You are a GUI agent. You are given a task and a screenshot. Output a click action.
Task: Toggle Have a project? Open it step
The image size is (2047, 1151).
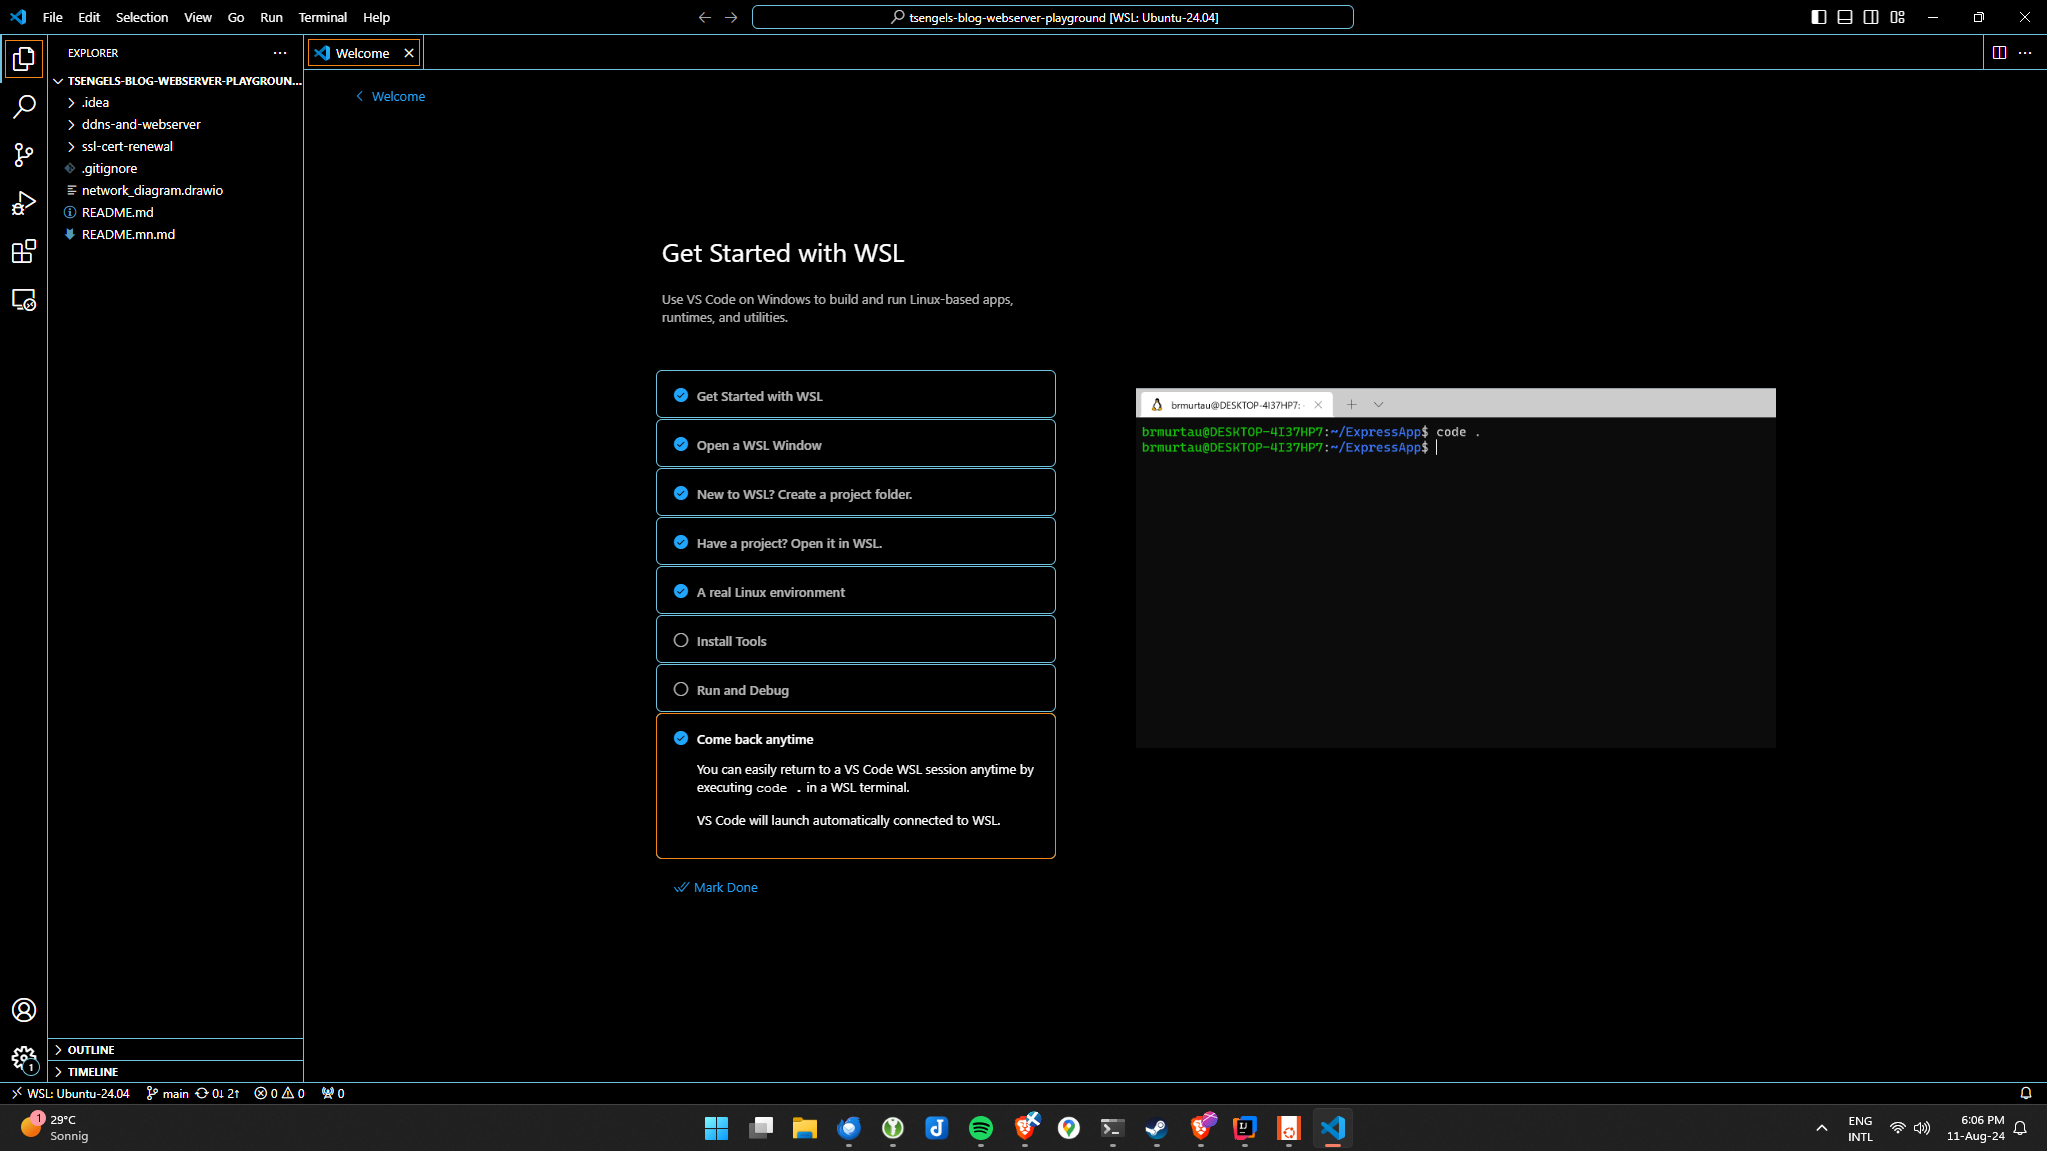681,542
